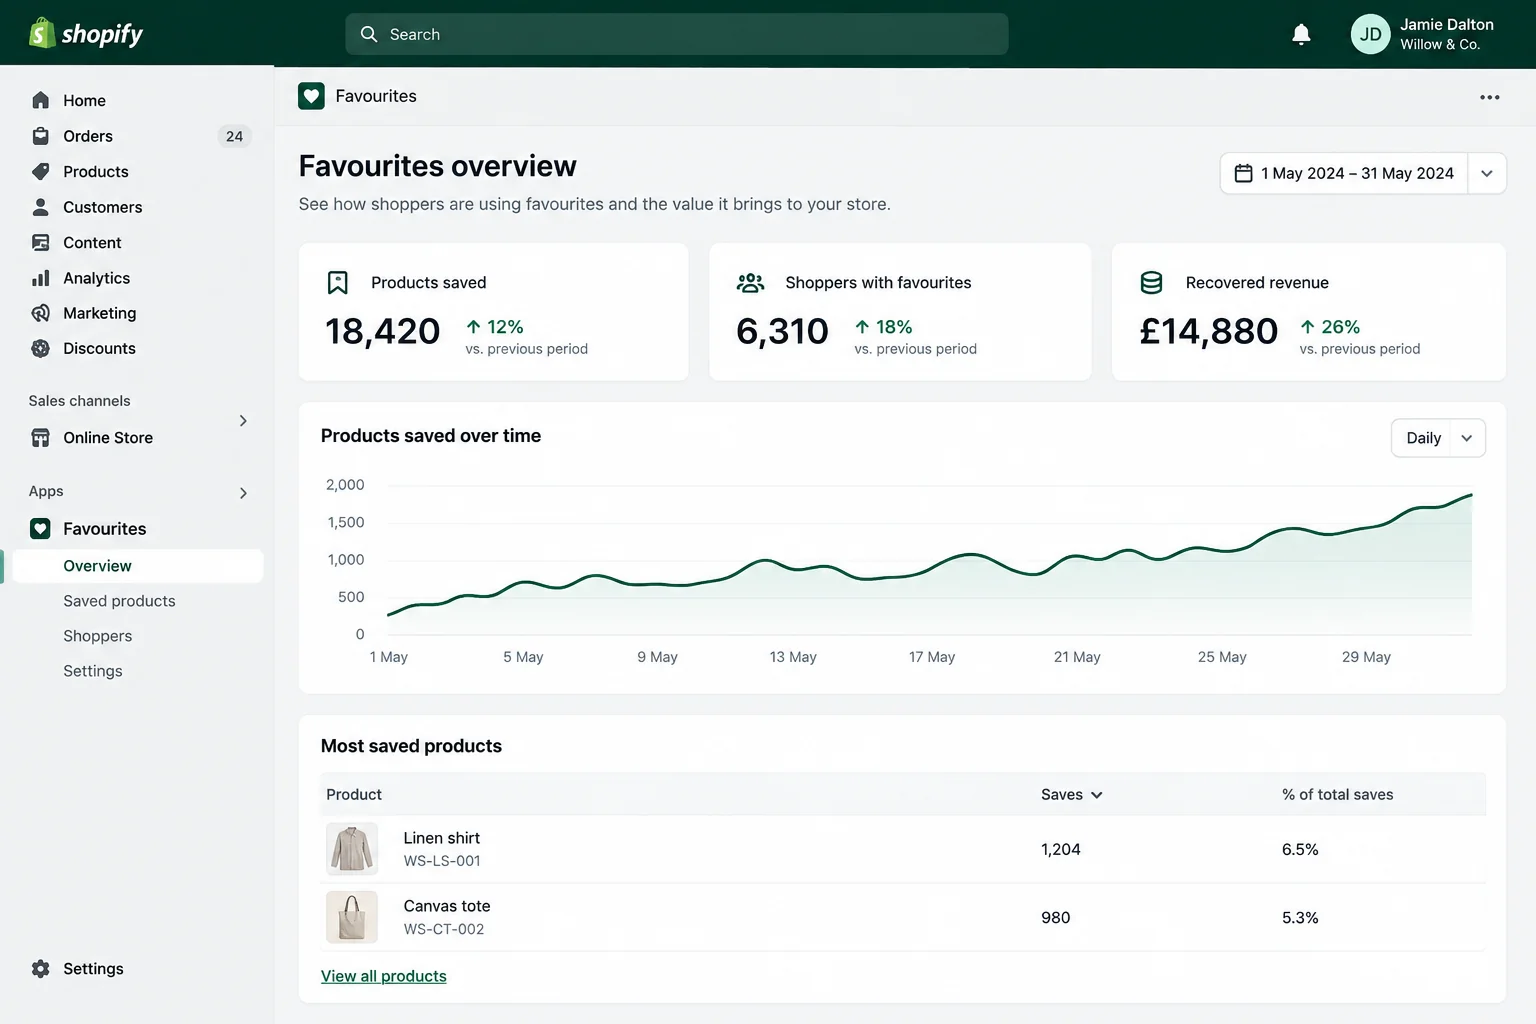
Task: Click the Products tag icon
Action: click(x=41, y=171)
